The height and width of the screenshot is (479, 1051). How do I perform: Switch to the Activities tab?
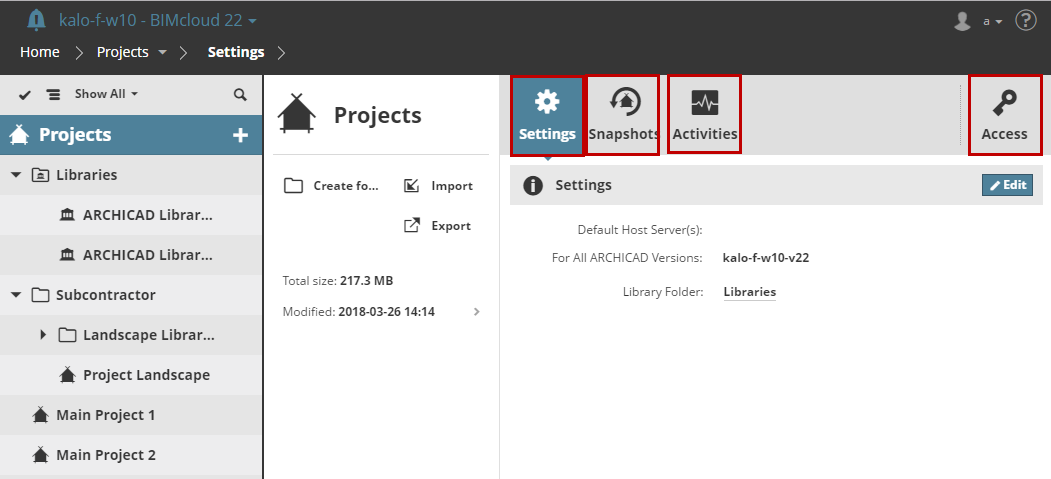(705, 115)
